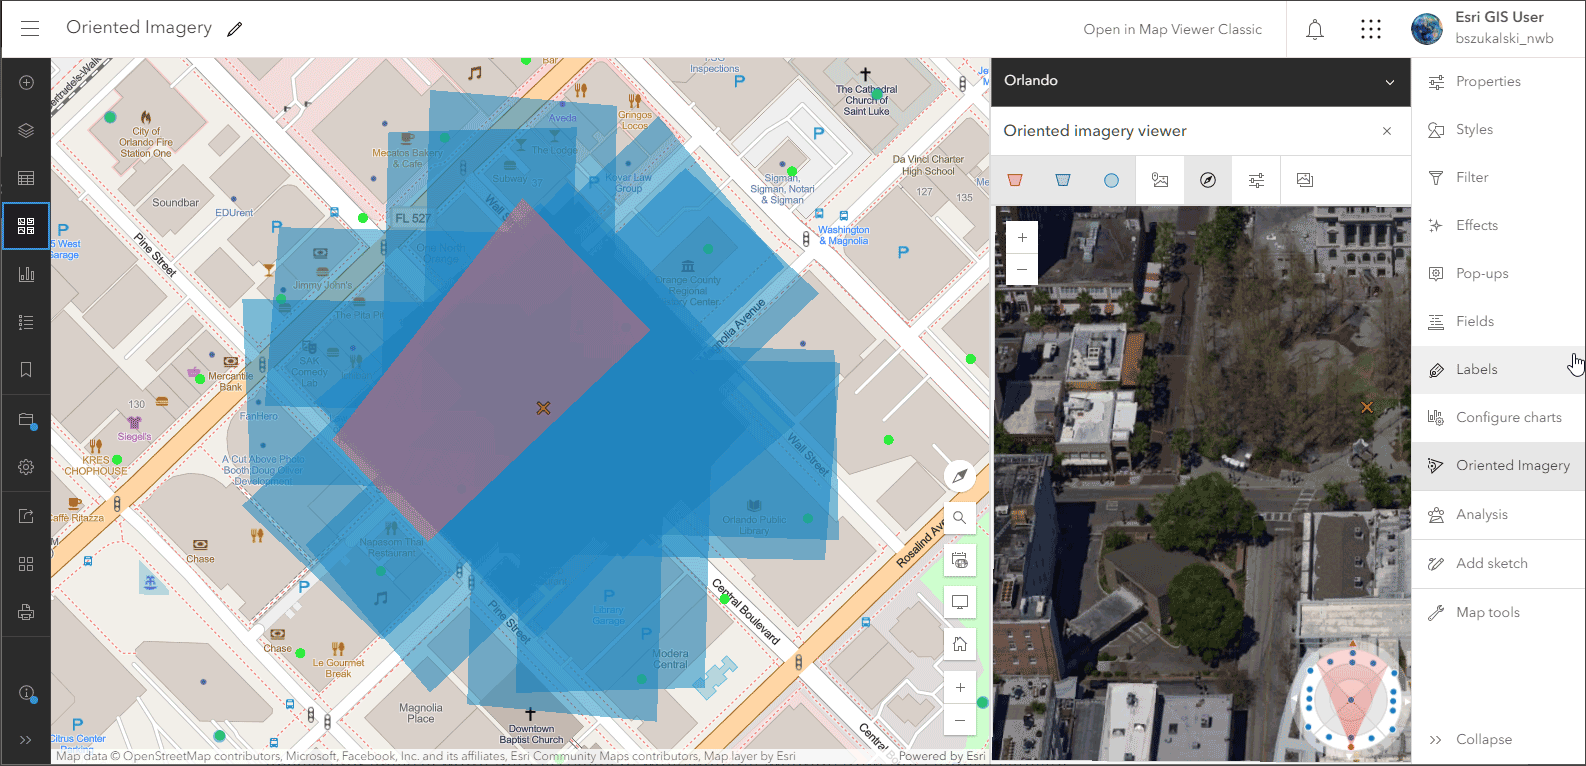1586x766 pixels.
Task: Click the Powered by Esri link
Action: [941, 756]
